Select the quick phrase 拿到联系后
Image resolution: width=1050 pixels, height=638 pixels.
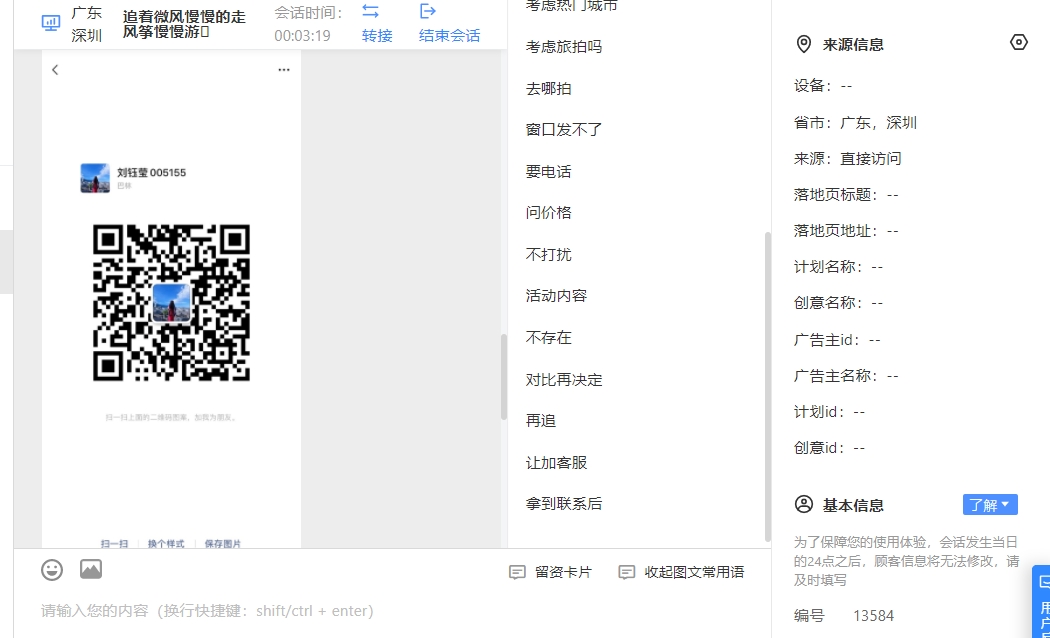pos(564,504)
